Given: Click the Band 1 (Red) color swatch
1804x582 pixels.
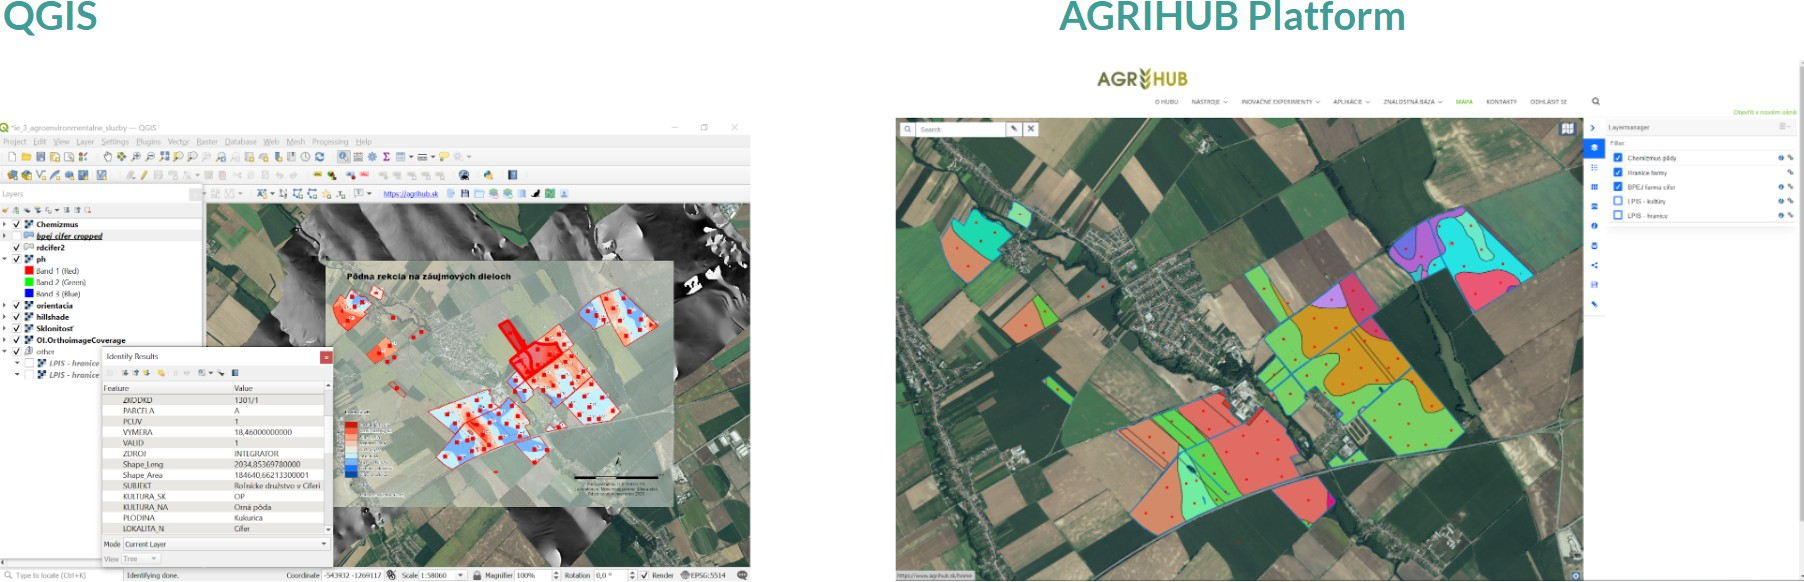Looking at the screenshot, I should pyautogui.click(x=29, y=271).
